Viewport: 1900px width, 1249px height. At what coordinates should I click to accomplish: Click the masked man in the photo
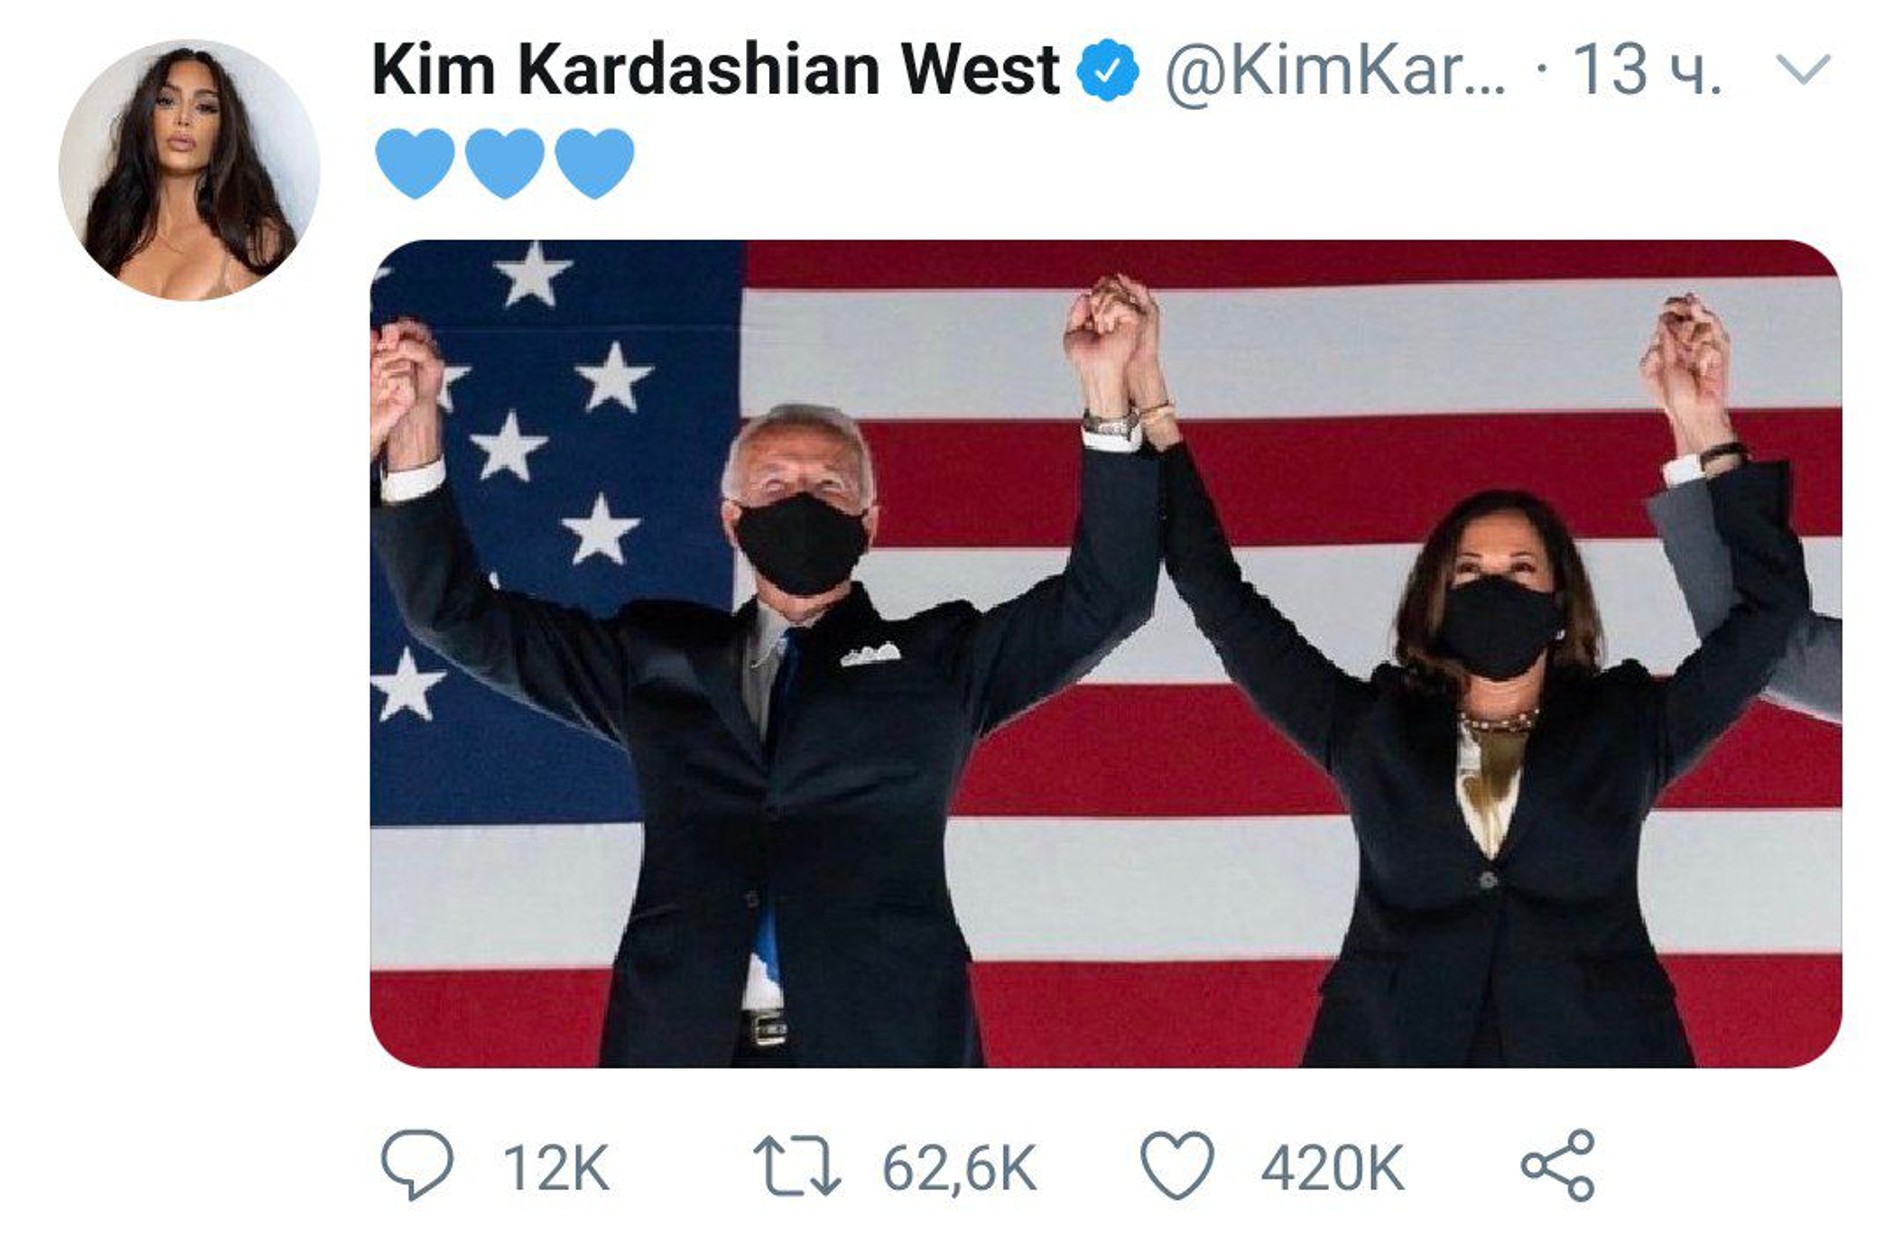[790, 700]
